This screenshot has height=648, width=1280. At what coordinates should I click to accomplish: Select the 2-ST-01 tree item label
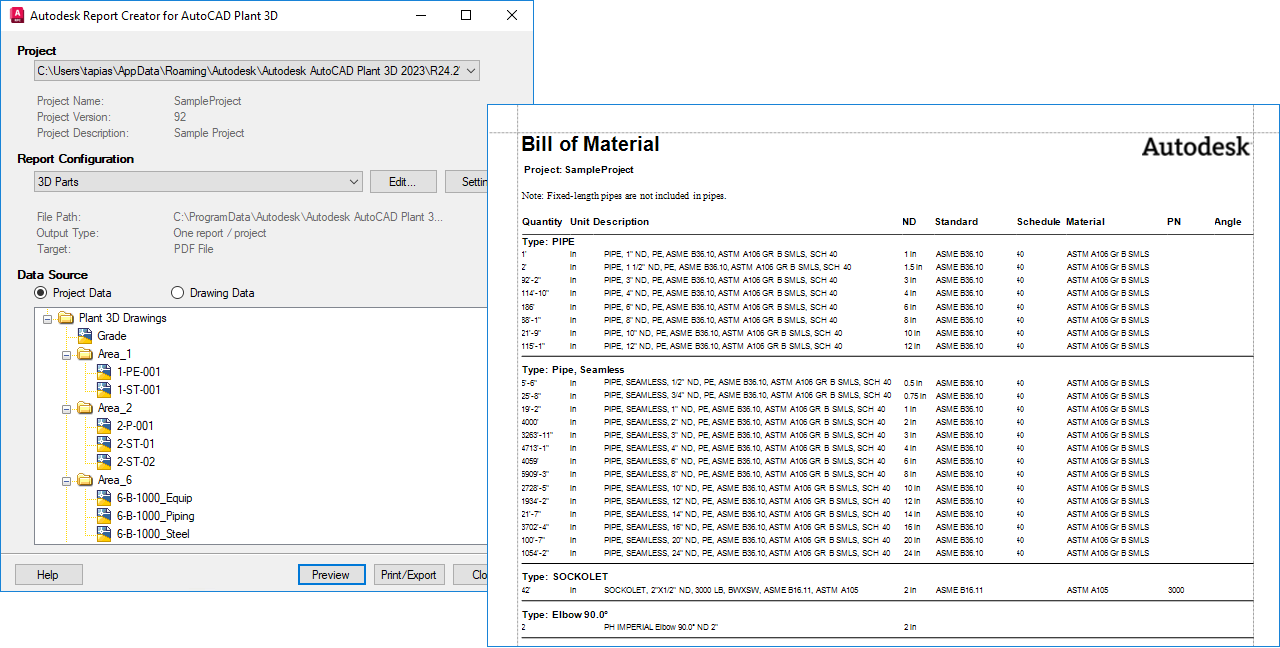point(136,444)
